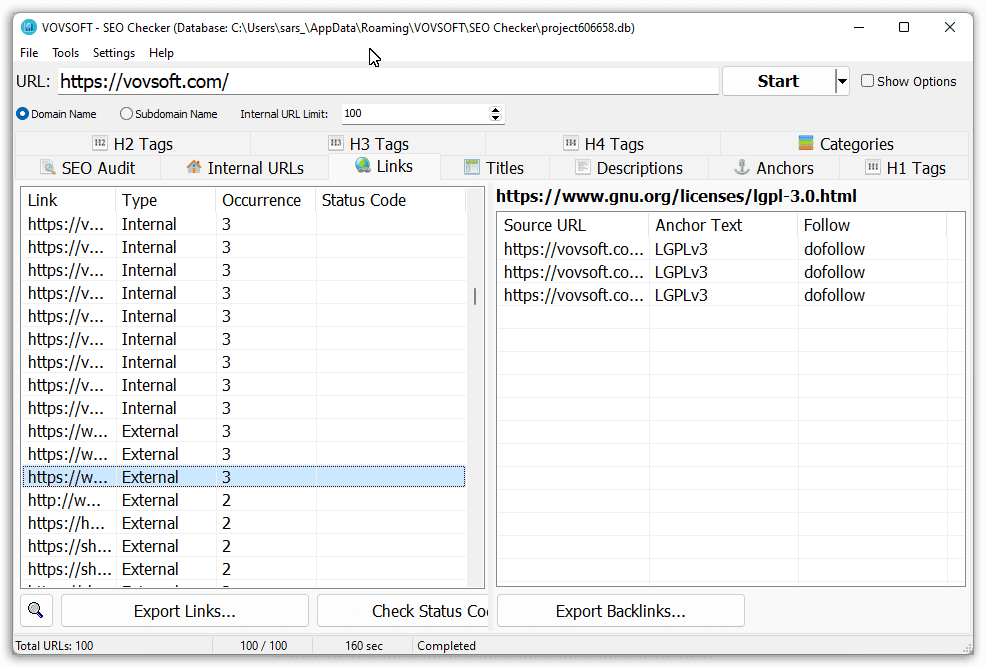Click the Export Backlinks... button

(x=621, y=610)
